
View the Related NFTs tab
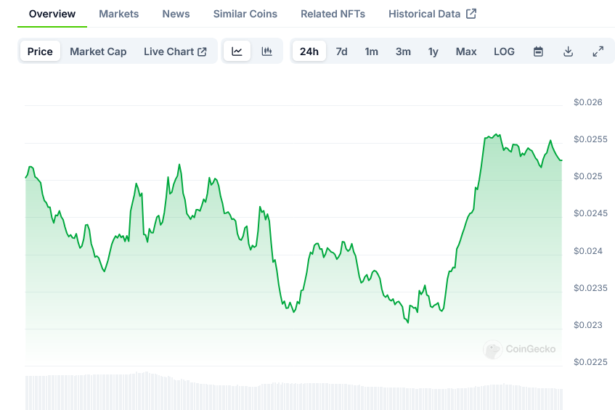point(333,14)
